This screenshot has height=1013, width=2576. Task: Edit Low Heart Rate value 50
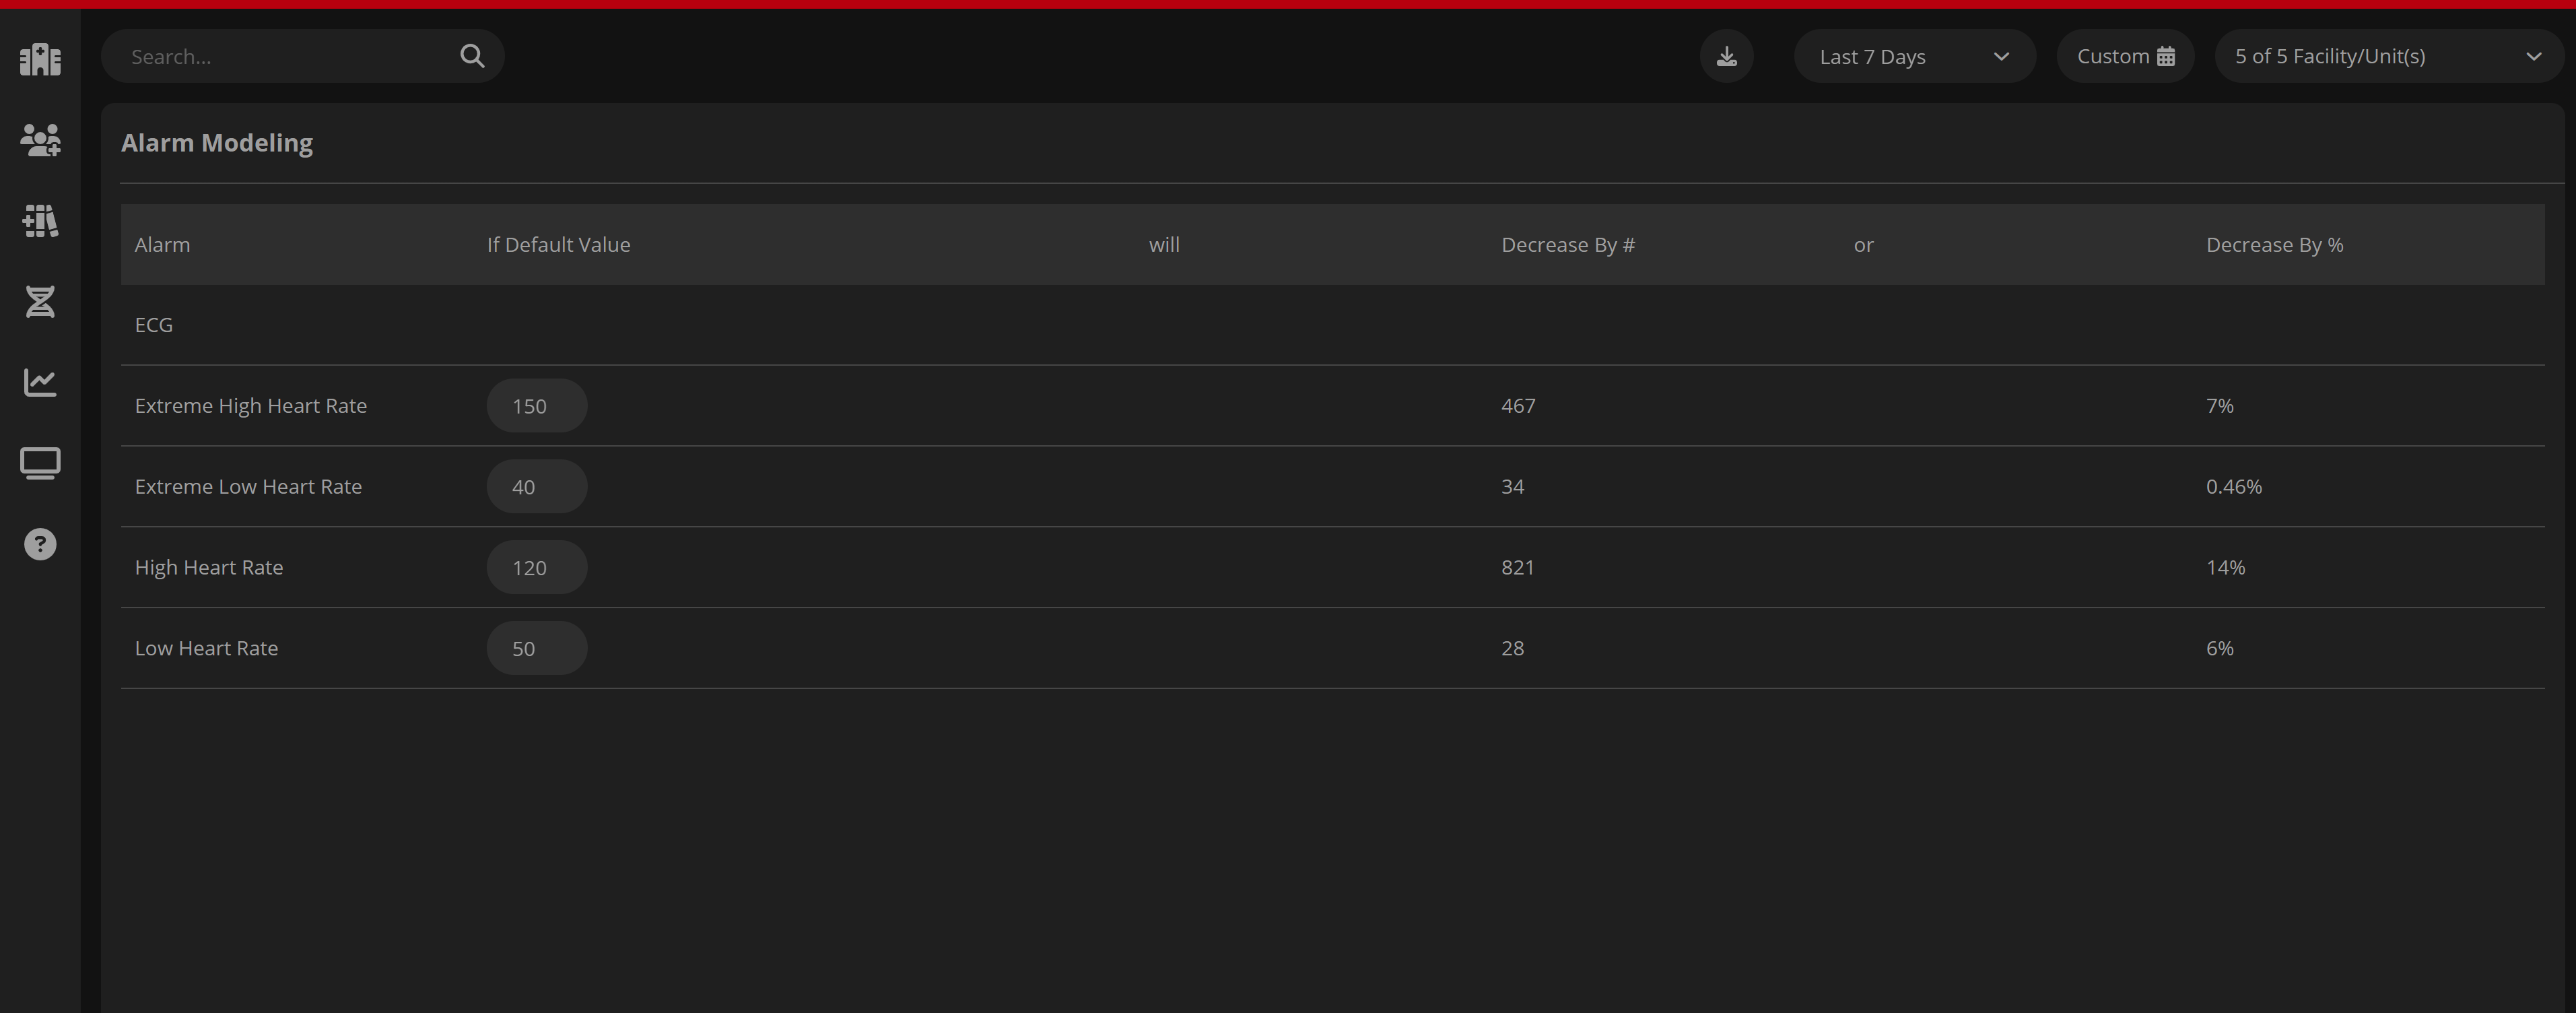coord(537,648)
